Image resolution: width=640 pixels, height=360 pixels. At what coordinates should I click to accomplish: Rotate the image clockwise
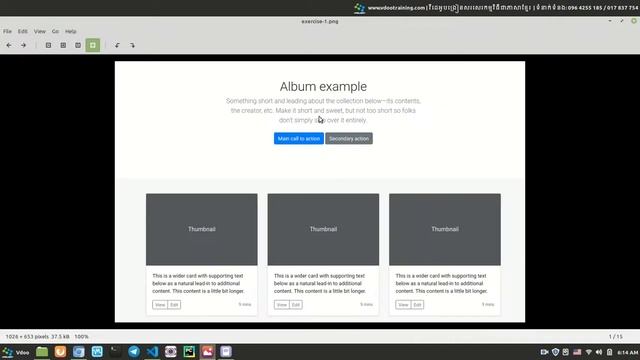[x=132, y=45]
